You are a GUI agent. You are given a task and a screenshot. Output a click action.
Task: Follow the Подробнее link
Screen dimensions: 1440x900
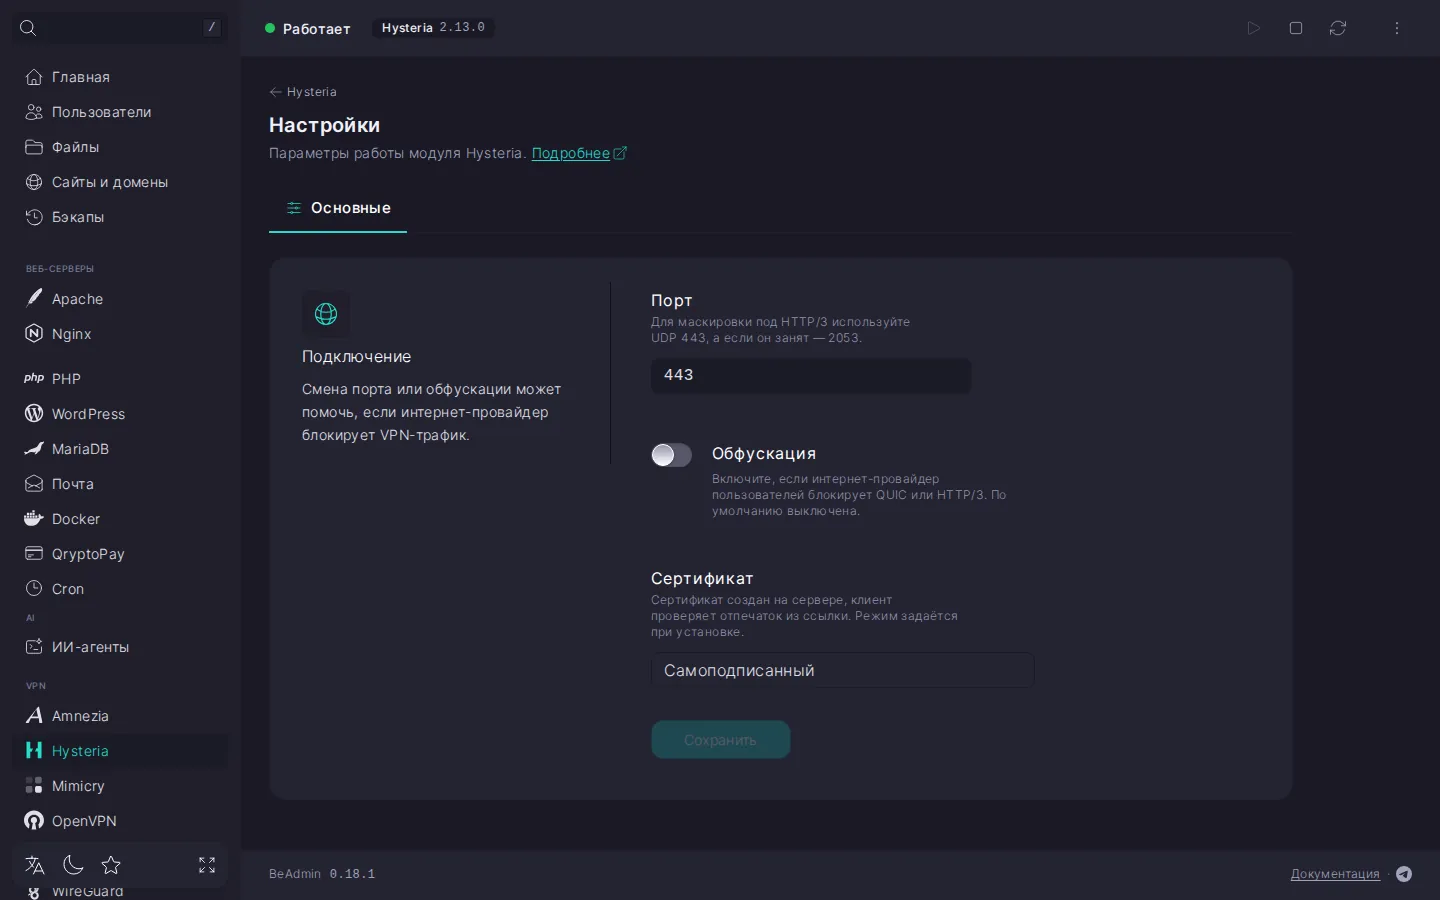pyautogui.click(x=579, y=153)
